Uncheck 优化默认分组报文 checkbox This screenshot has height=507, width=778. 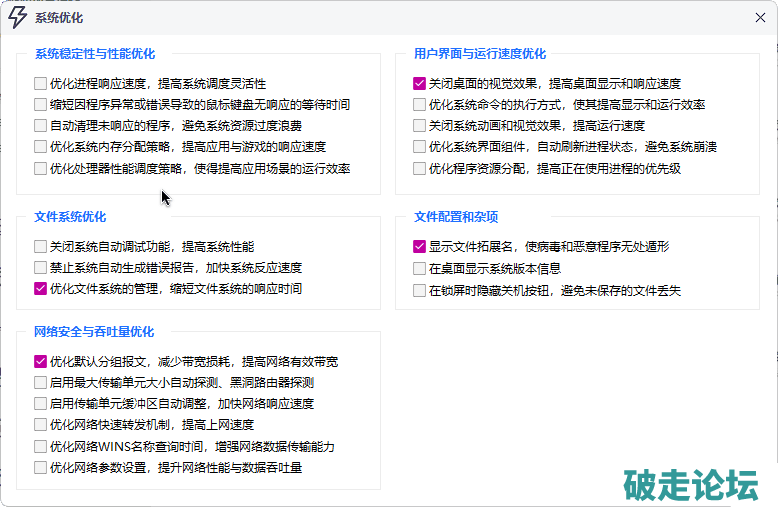[x=40, y=361]
